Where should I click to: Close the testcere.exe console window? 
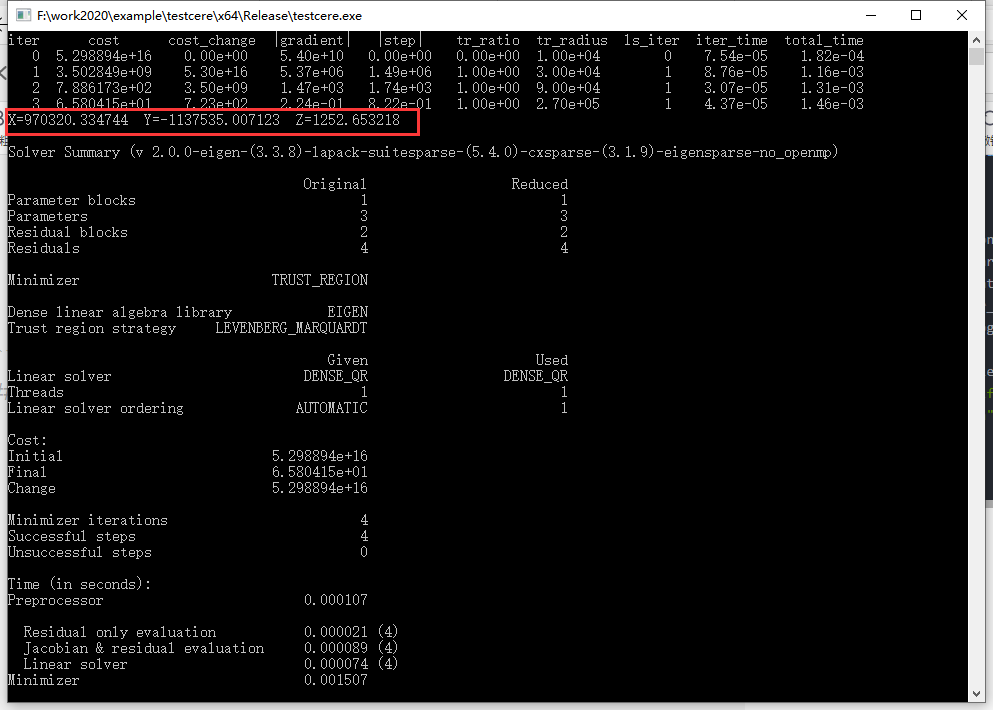(961, 15)
